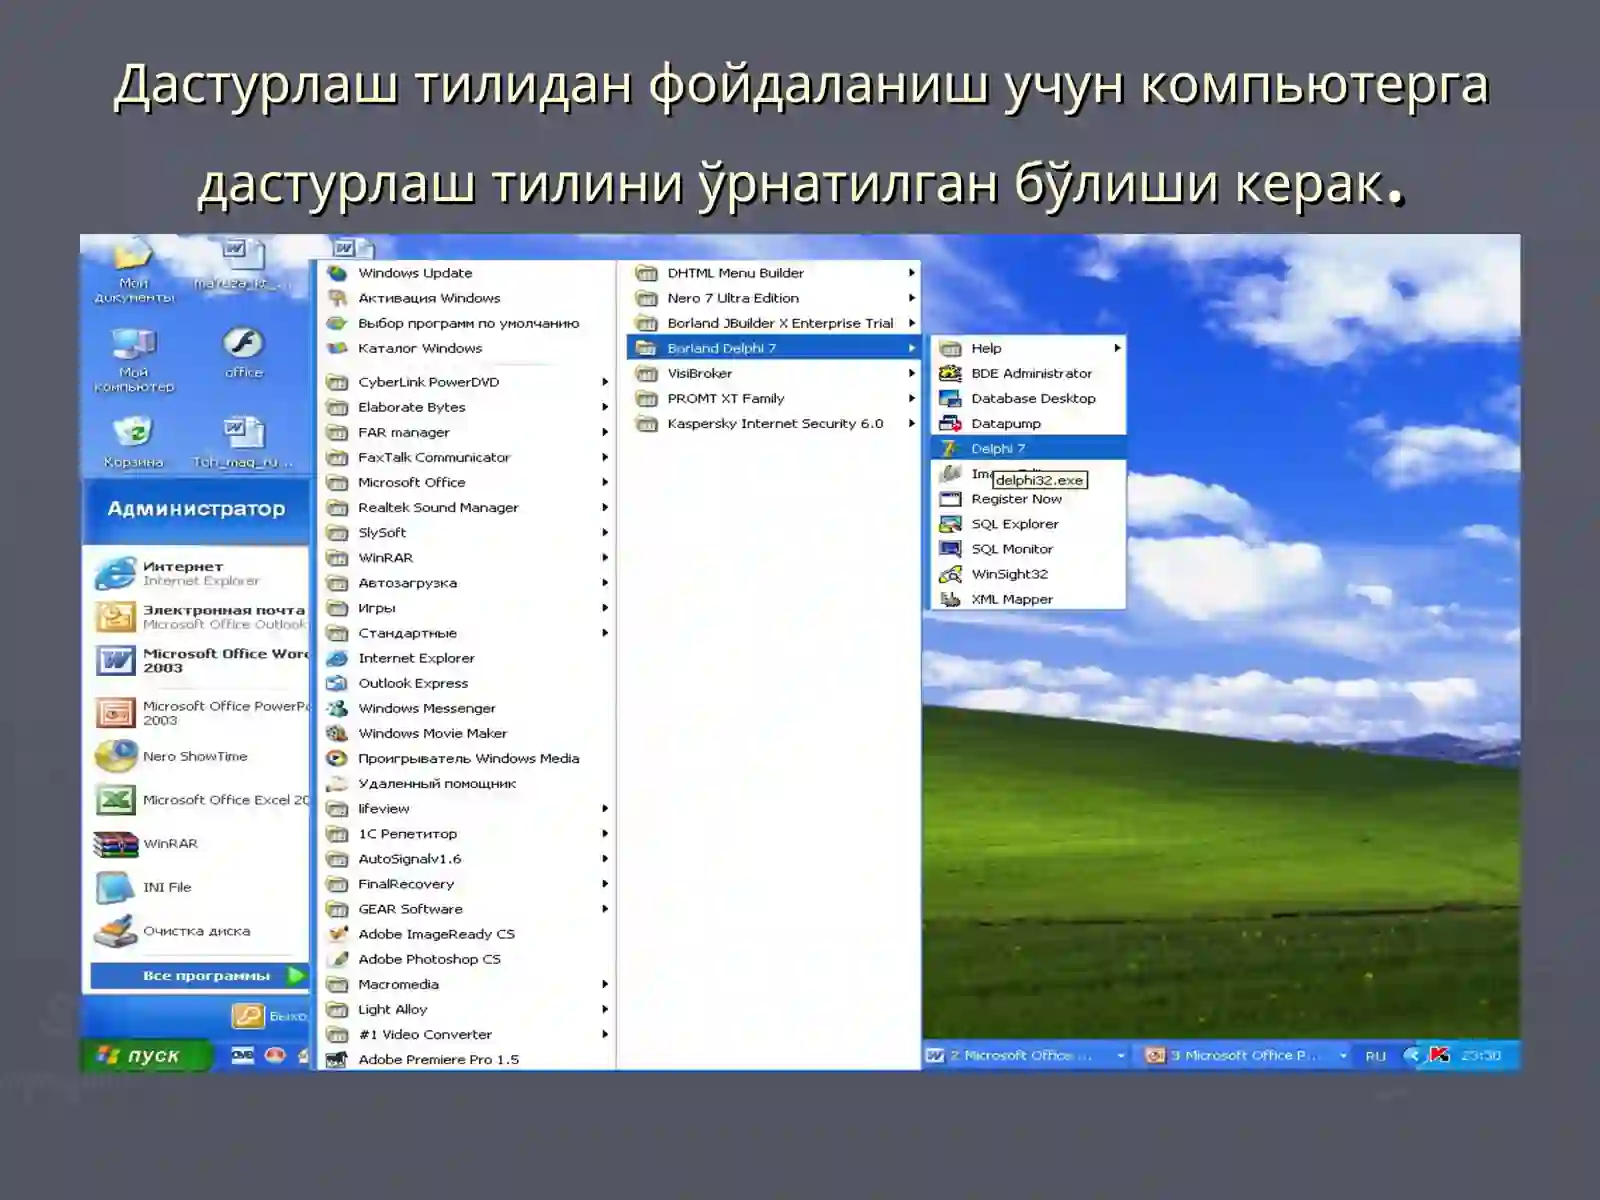Expand the WinRAR program folder arrow
1600x1200 pixels.
click(604, 557)
